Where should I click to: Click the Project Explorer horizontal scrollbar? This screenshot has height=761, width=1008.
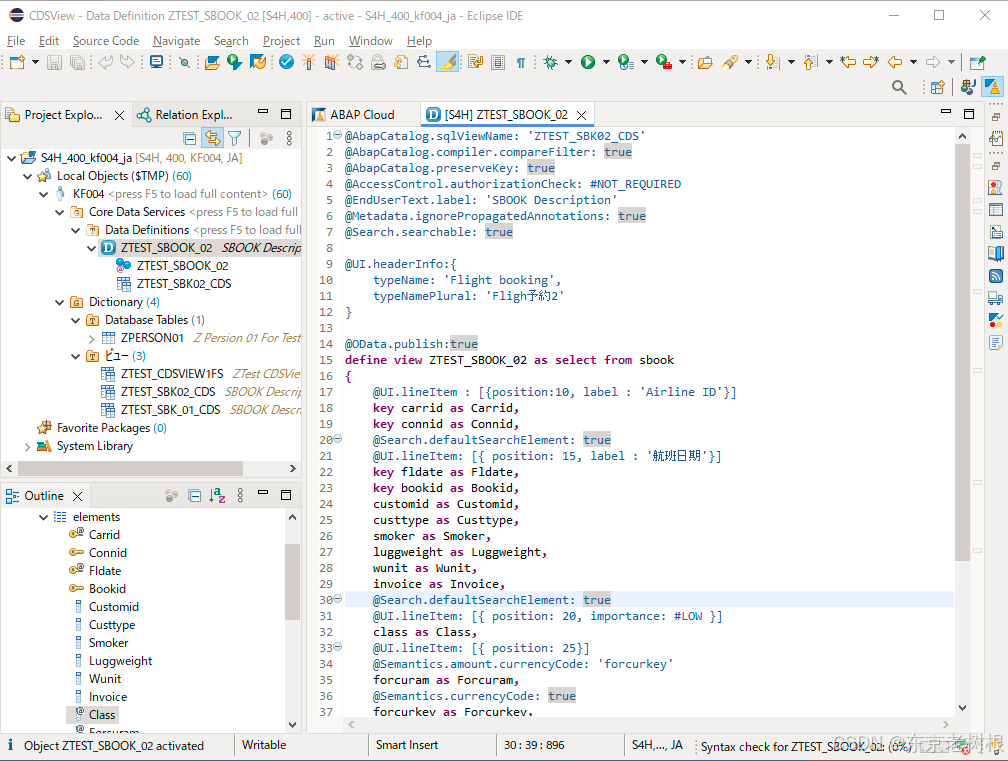(x=130, y=468)
